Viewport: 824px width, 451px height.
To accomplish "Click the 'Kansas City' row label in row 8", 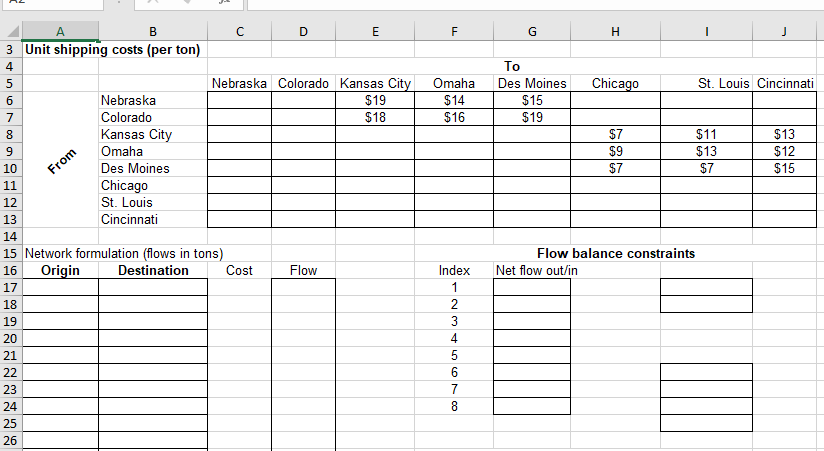I will 153,135.
